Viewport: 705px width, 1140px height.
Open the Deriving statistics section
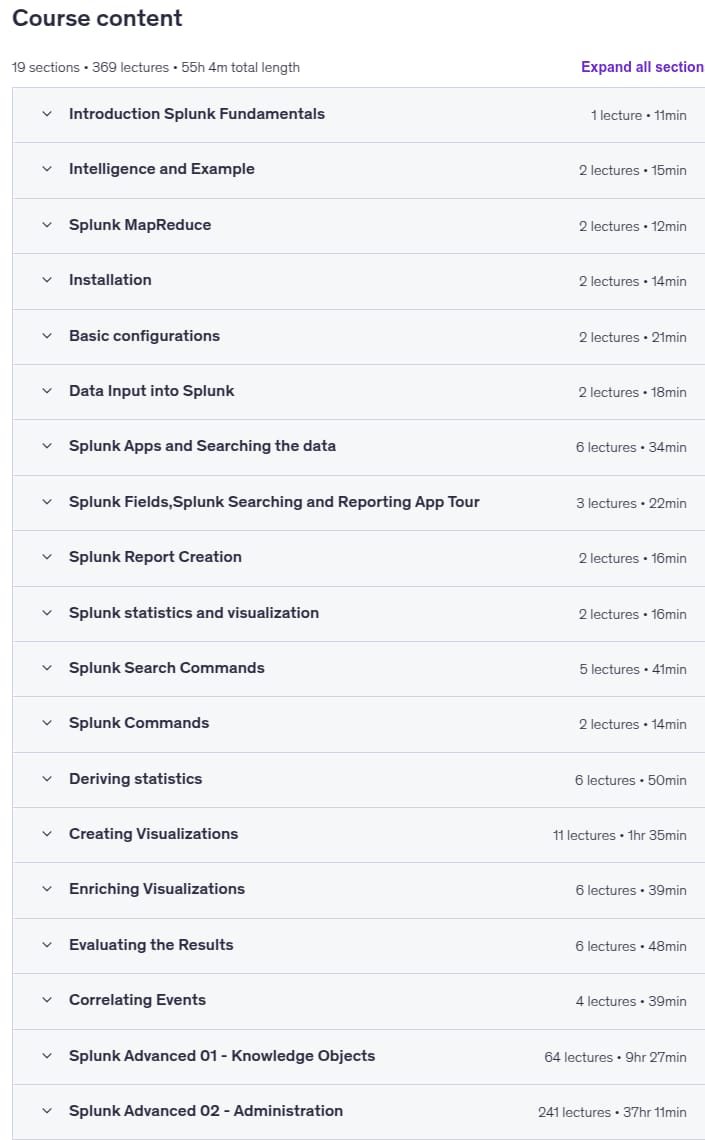tap(358, 779)
